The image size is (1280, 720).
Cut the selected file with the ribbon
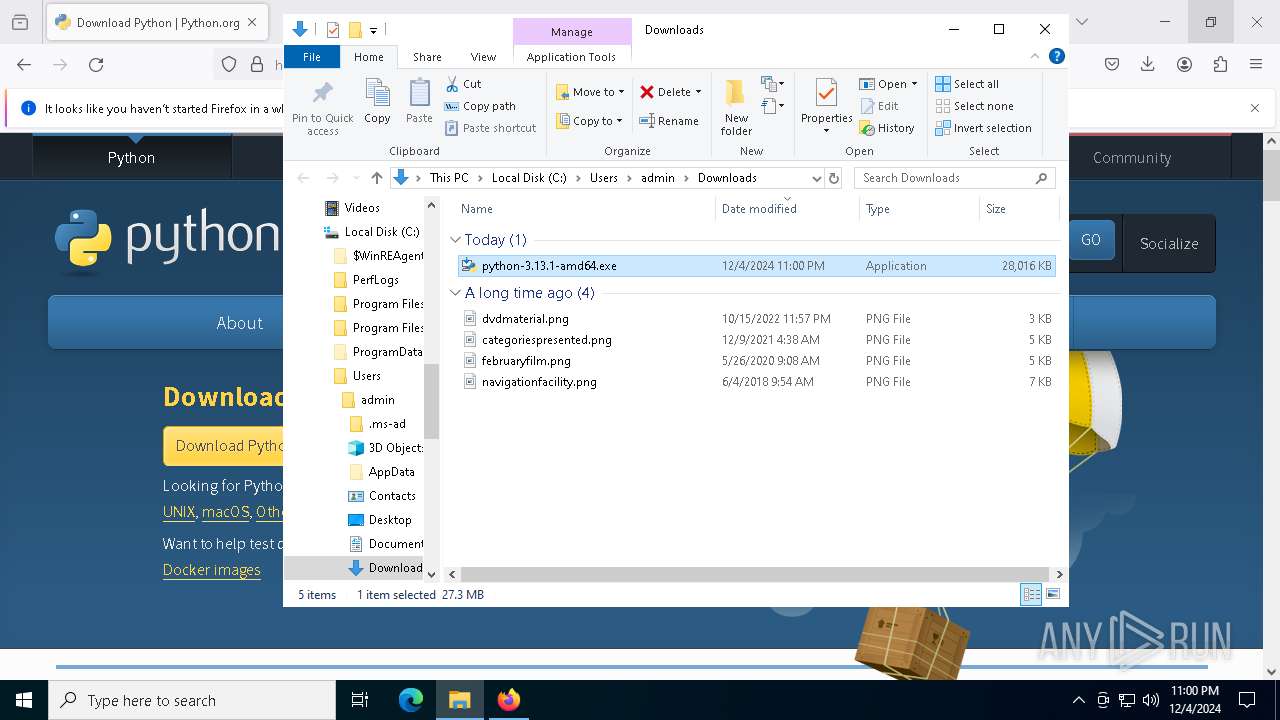click(x=463, y=84)
